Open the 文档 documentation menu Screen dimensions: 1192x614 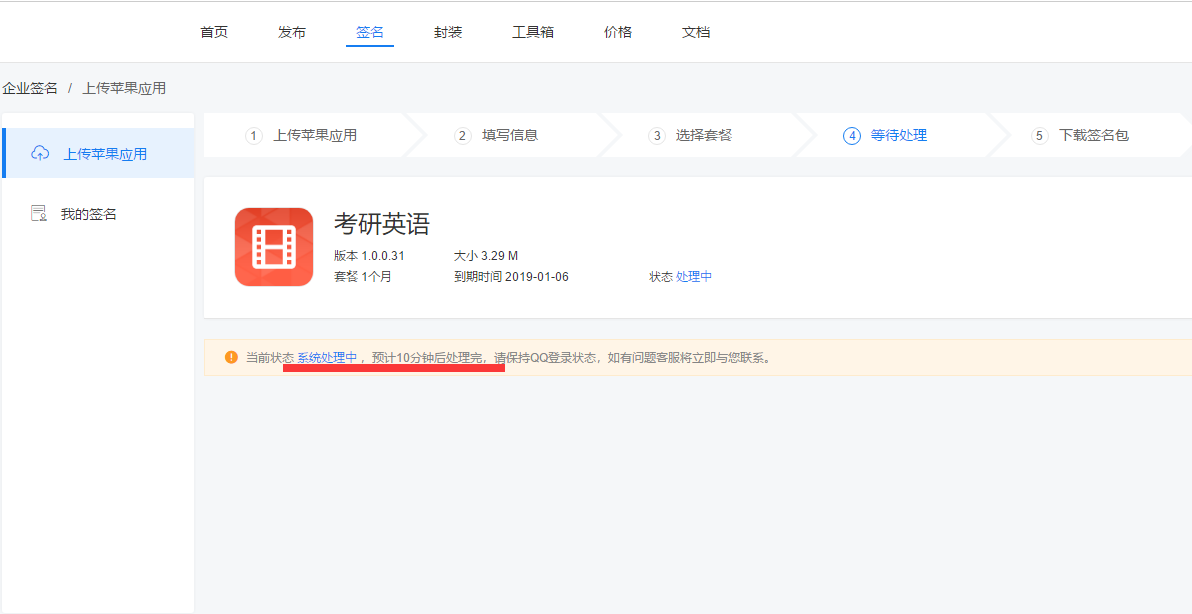696,32
